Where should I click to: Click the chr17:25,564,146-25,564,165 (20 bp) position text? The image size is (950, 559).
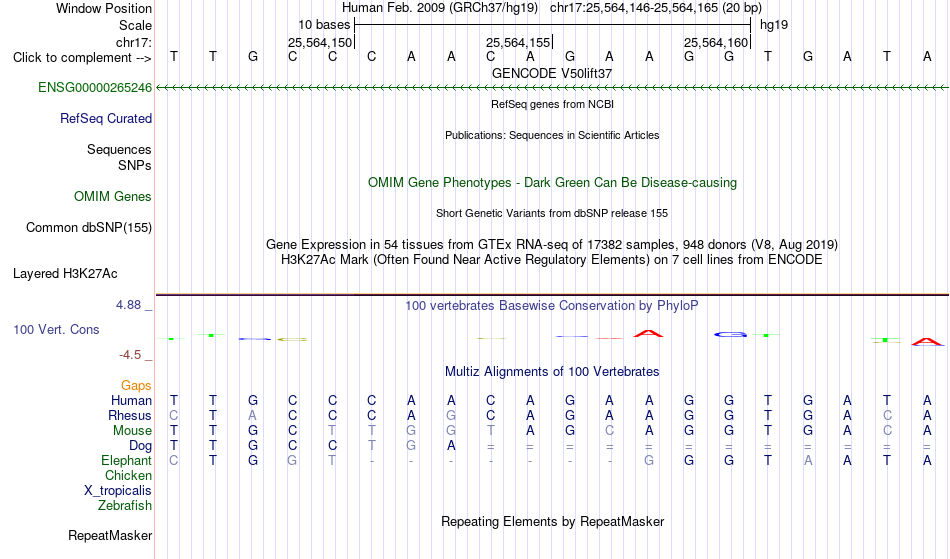pos(656,8)
